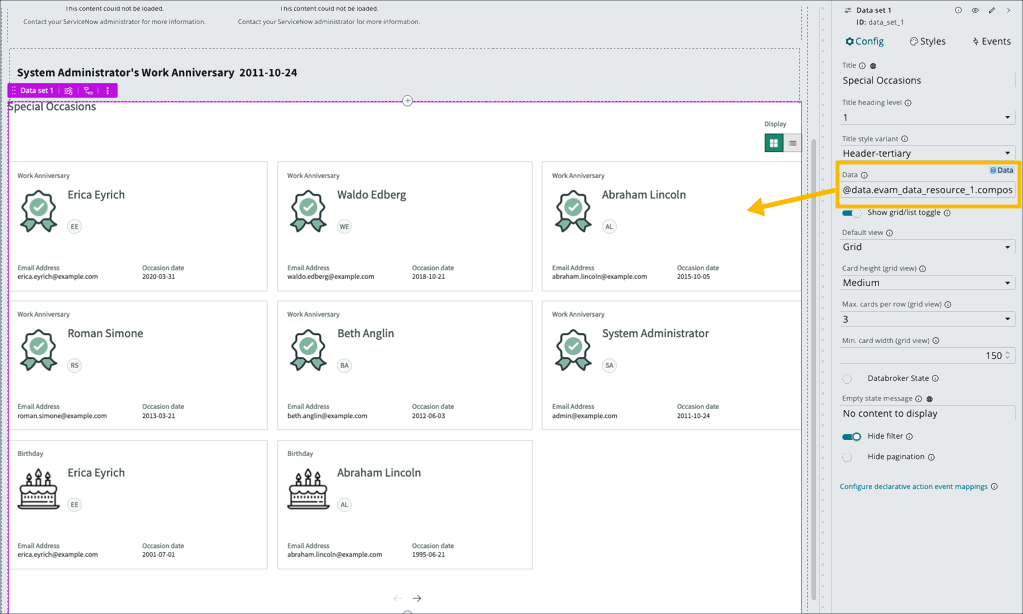
Task: Click the data resource icon in the purple toolbar
Action: 88,90
